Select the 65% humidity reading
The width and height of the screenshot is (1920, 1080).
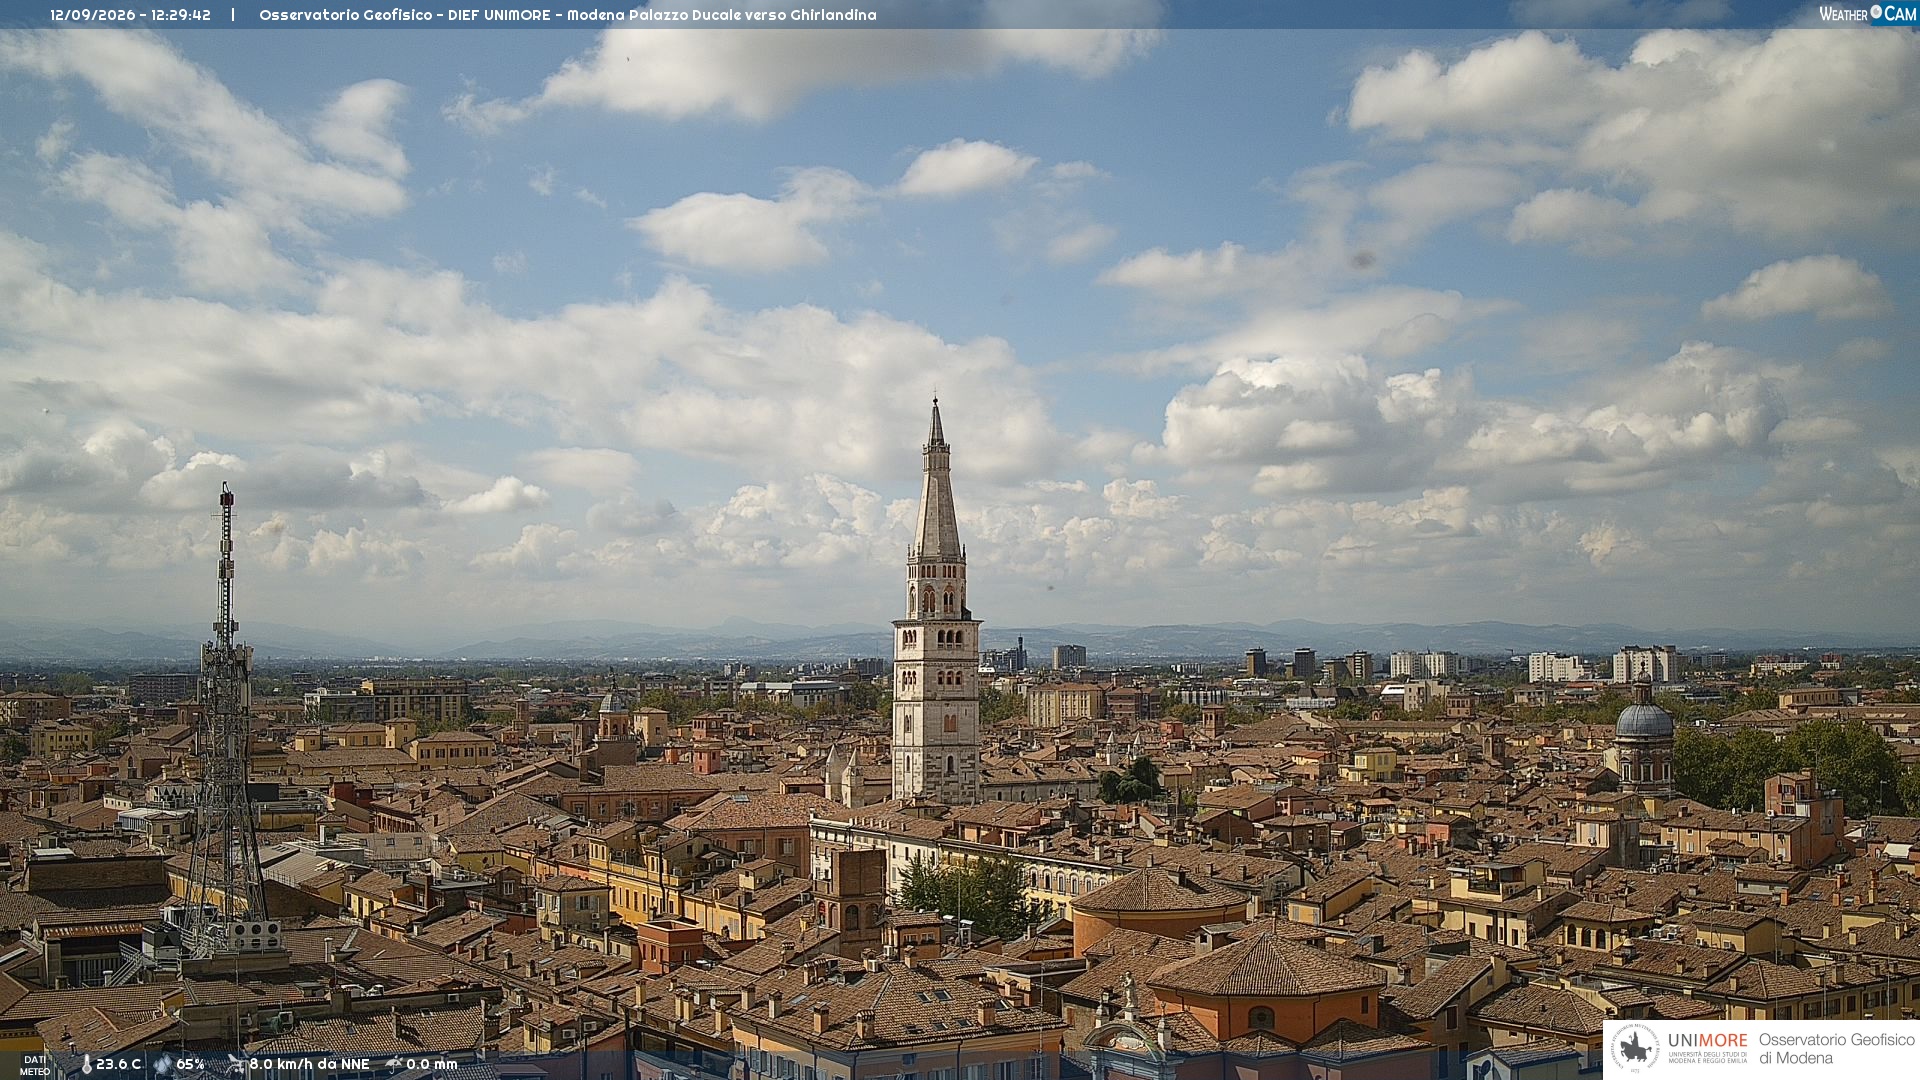(190, 1064)
